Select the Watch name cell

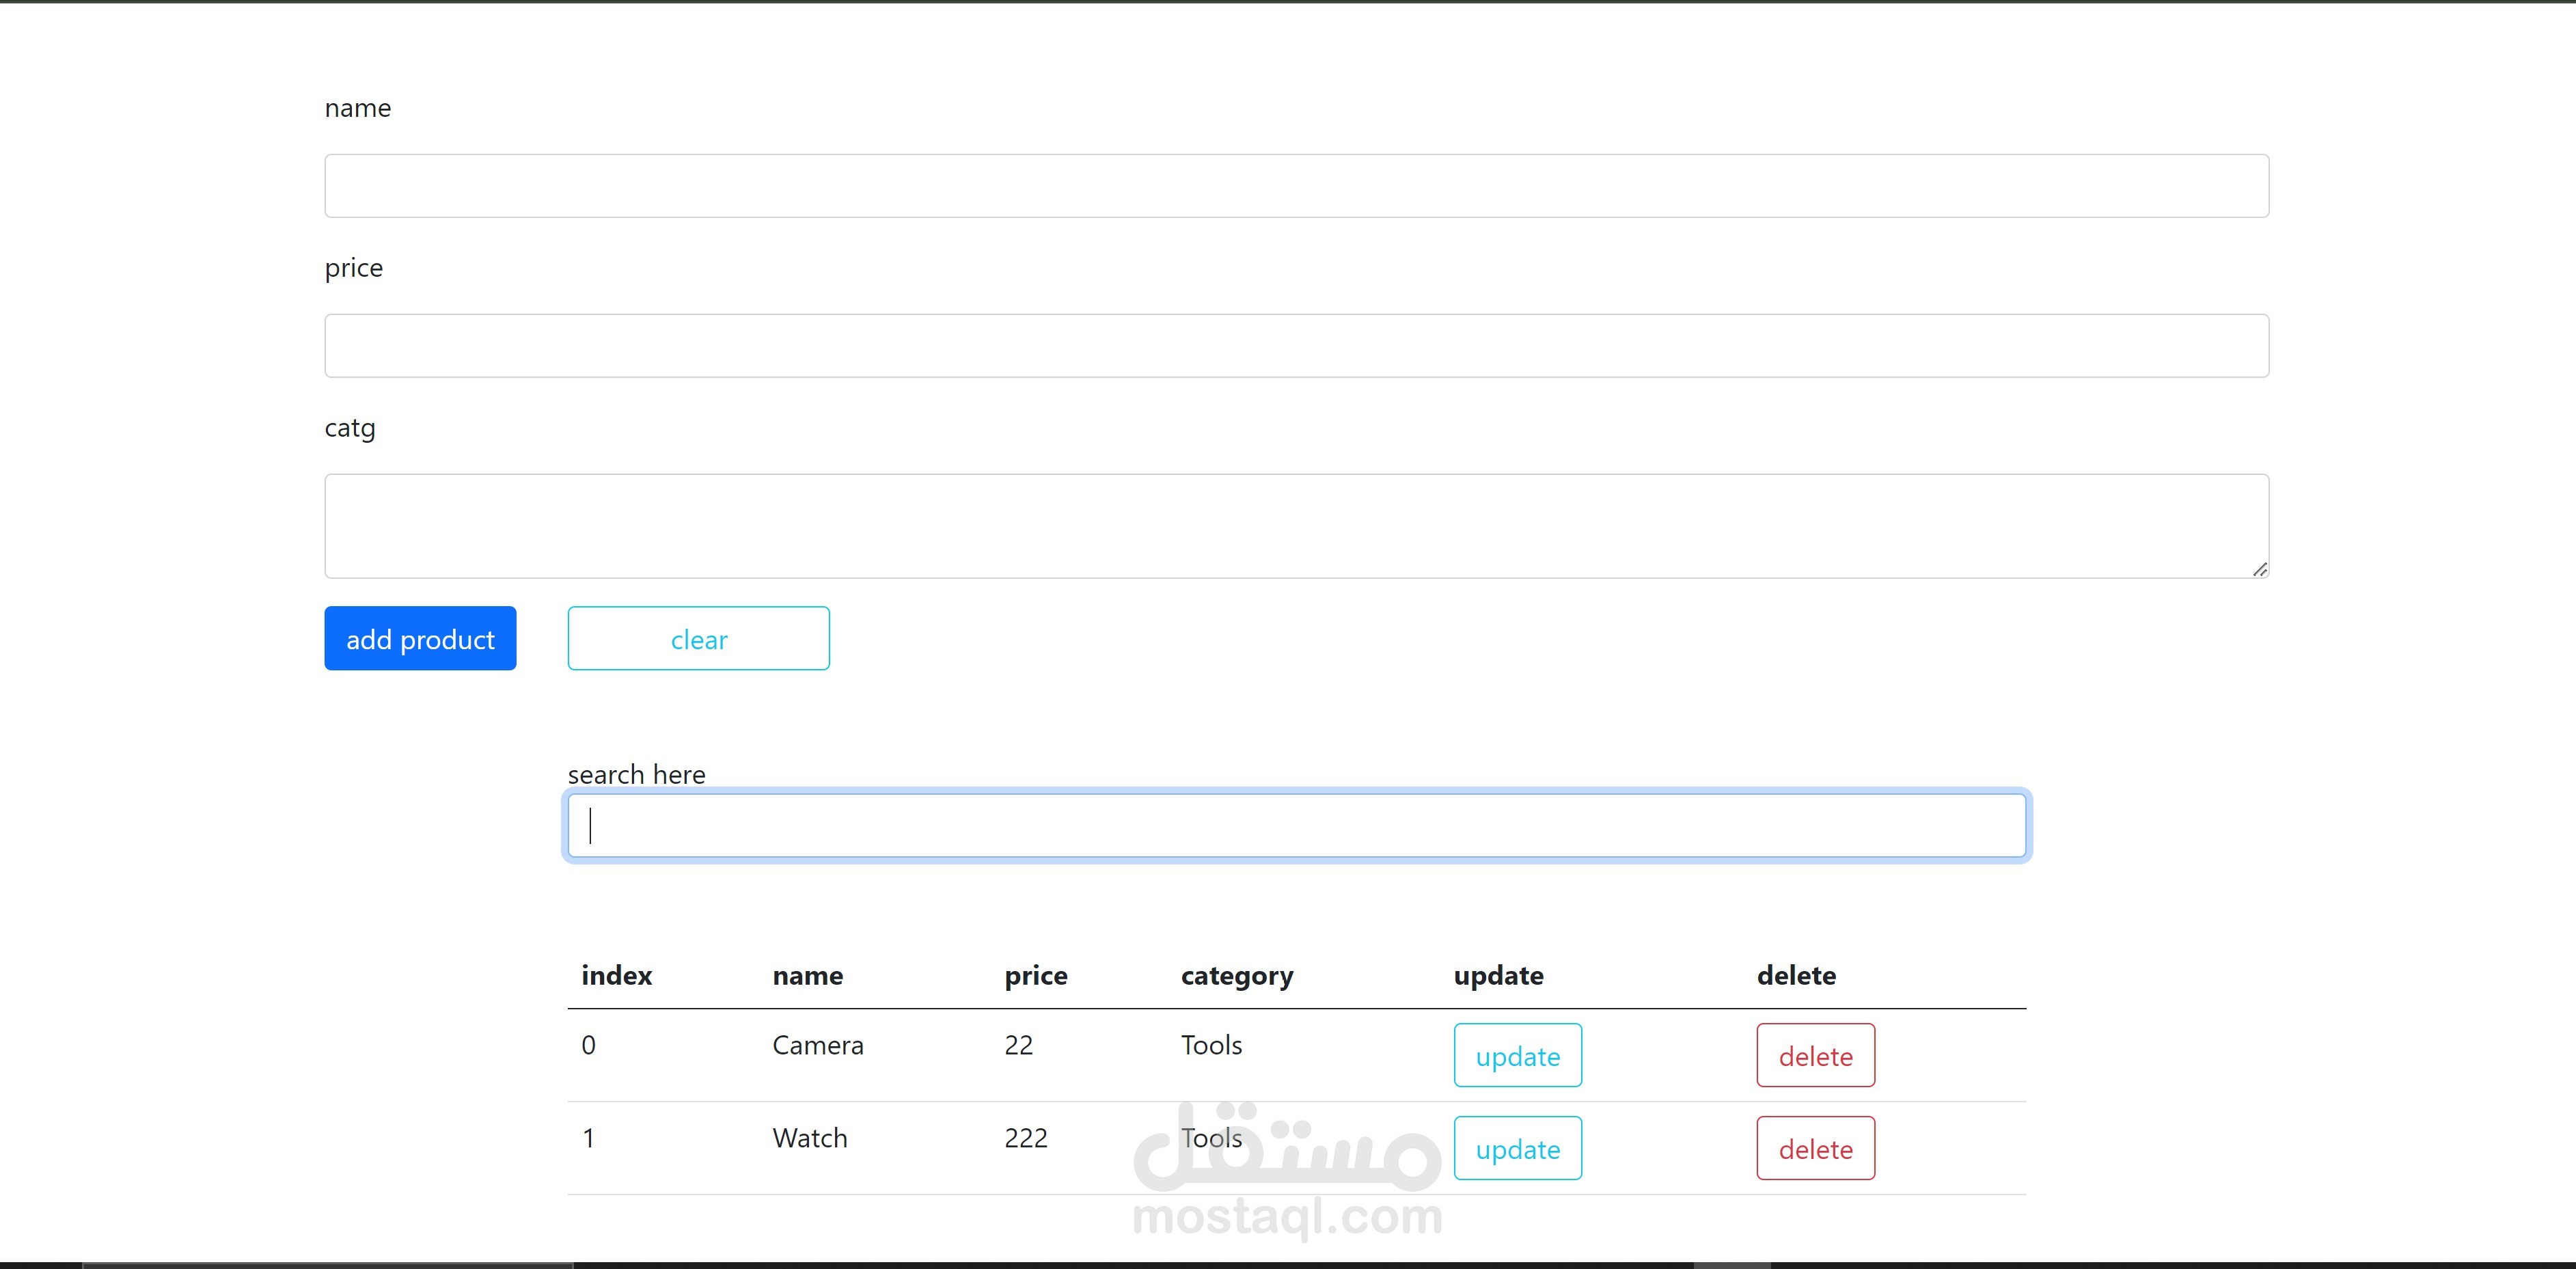(x=809, y=1138)
